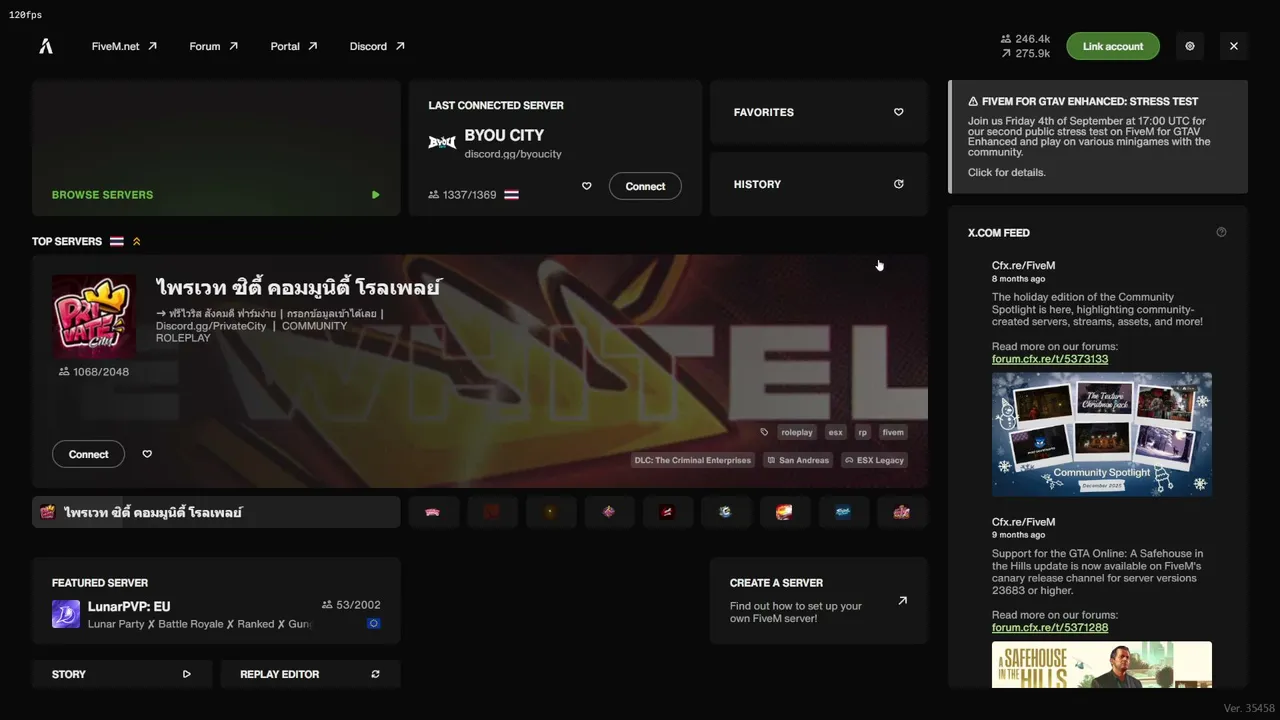Open the FiveM for GTAV Enhanced stress test notice
The image size is (1280, 720).
click(1098, 136)
